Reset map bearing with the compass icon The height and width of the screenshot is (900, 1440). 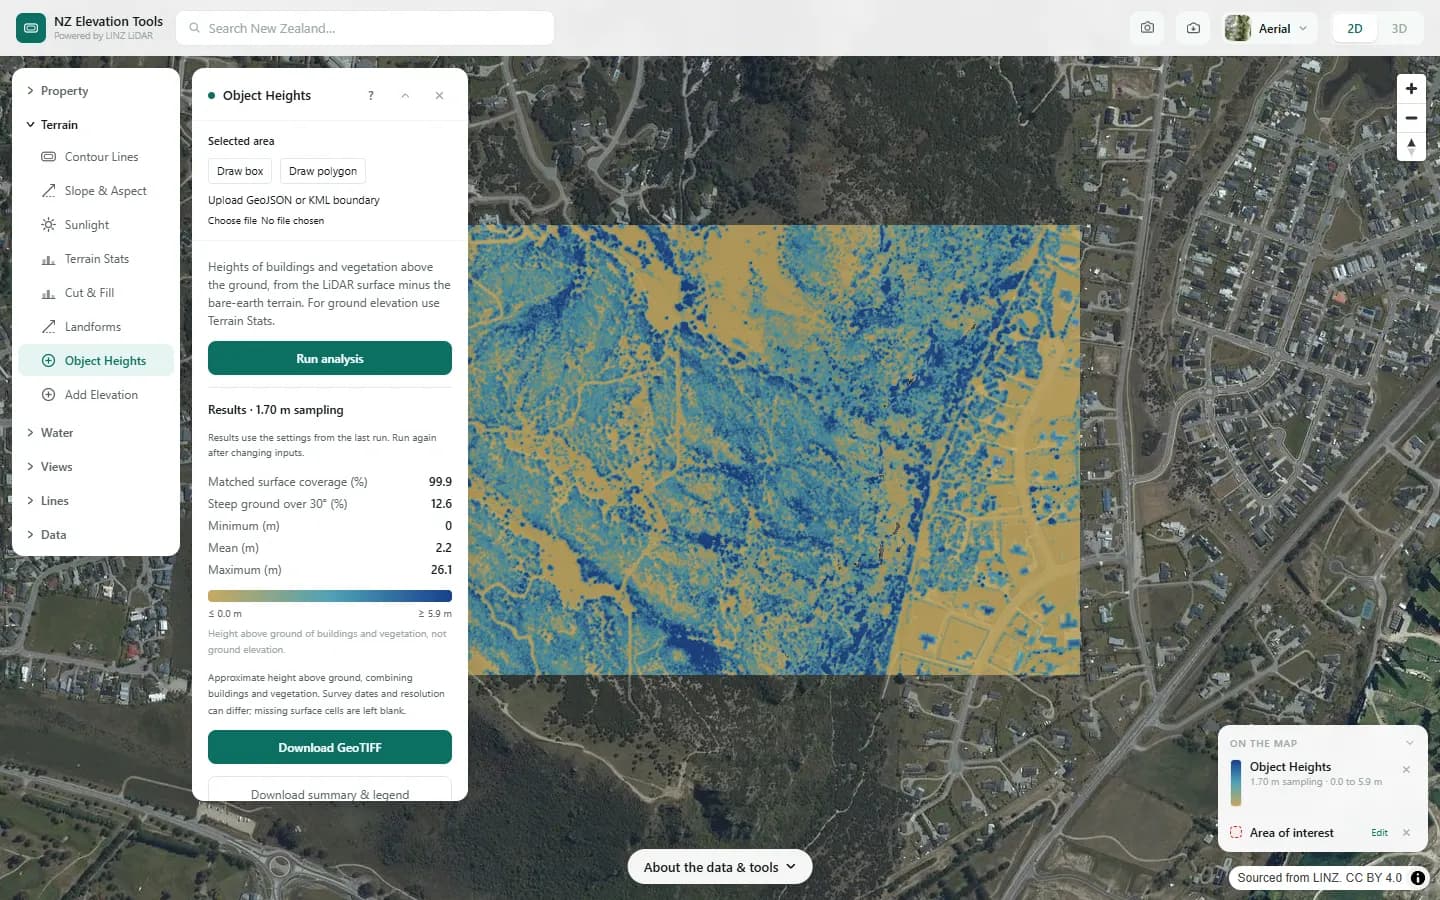click(x=1411, y=147)
